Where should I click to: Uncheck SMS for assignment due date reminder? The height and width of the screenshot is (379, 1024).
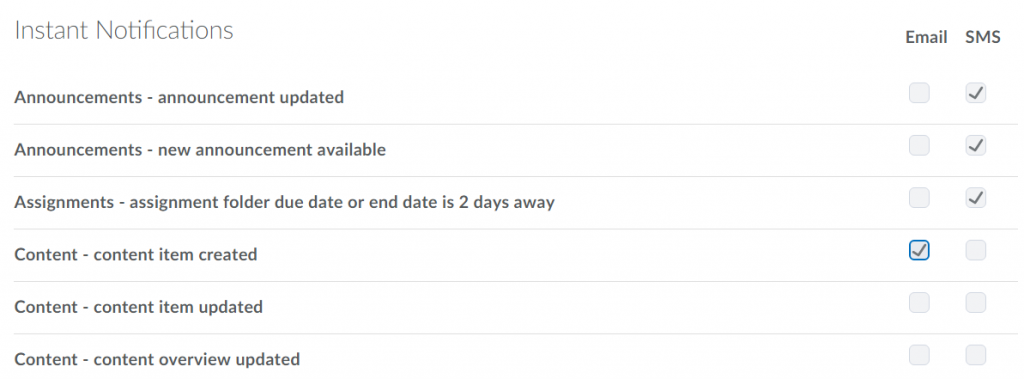click(976, 198)
